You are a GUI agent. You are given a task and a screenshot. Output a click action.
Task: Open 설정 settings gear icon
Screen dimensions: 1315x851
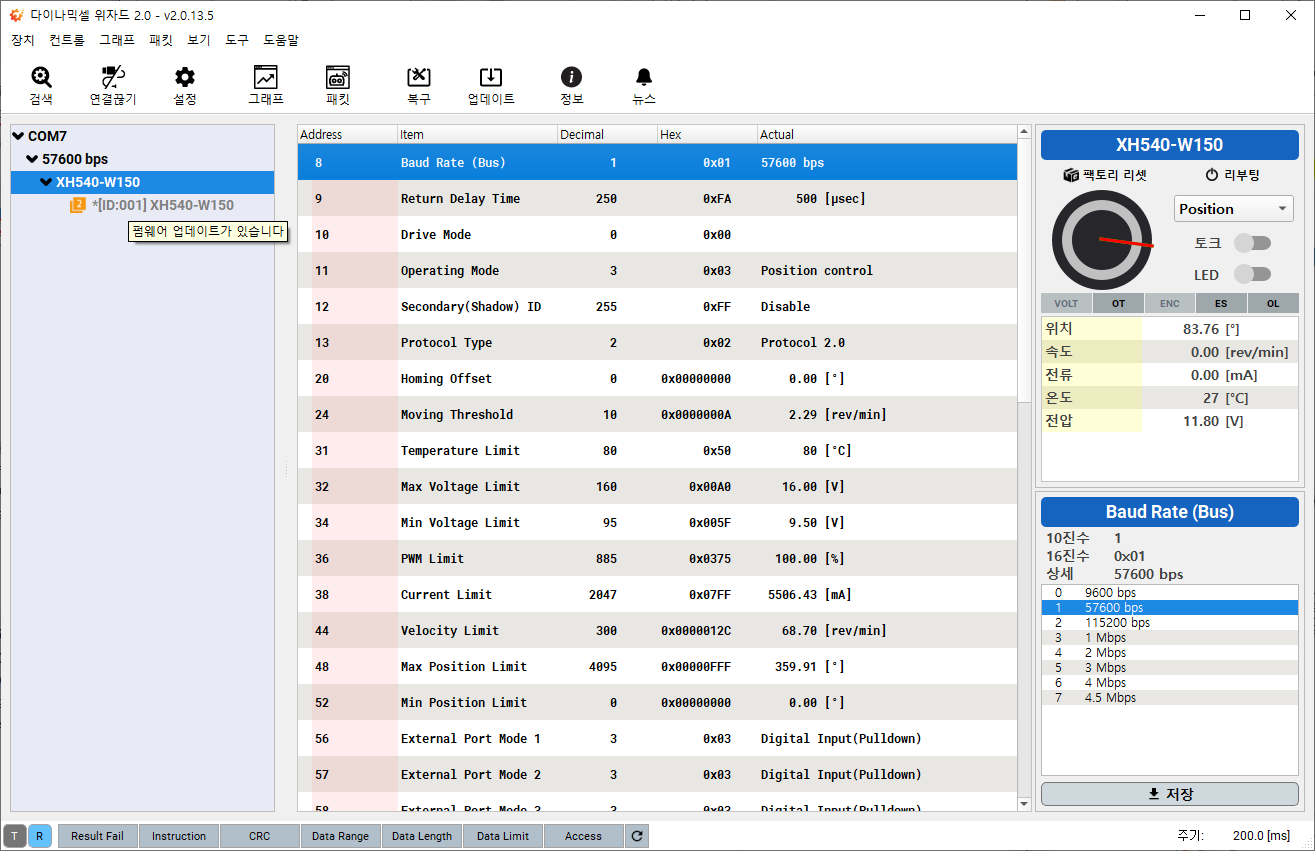click(185, 78)
